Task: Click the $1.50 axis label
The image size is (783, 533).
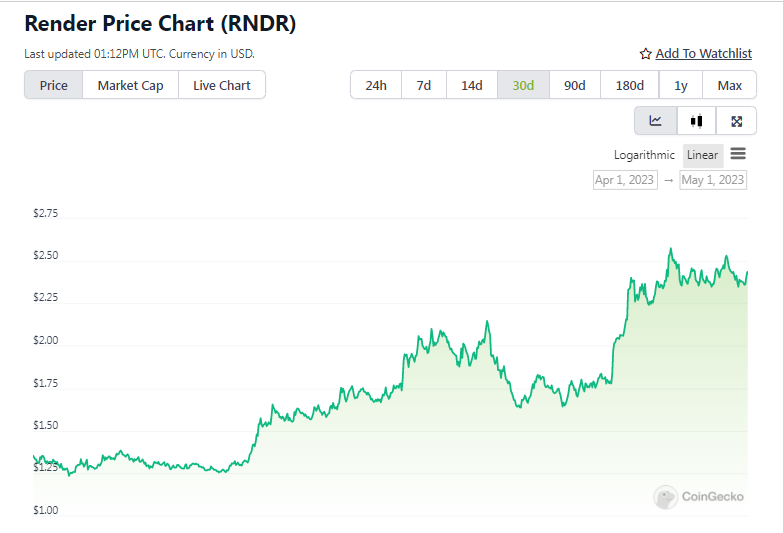Action: click(x=45, y=425)
